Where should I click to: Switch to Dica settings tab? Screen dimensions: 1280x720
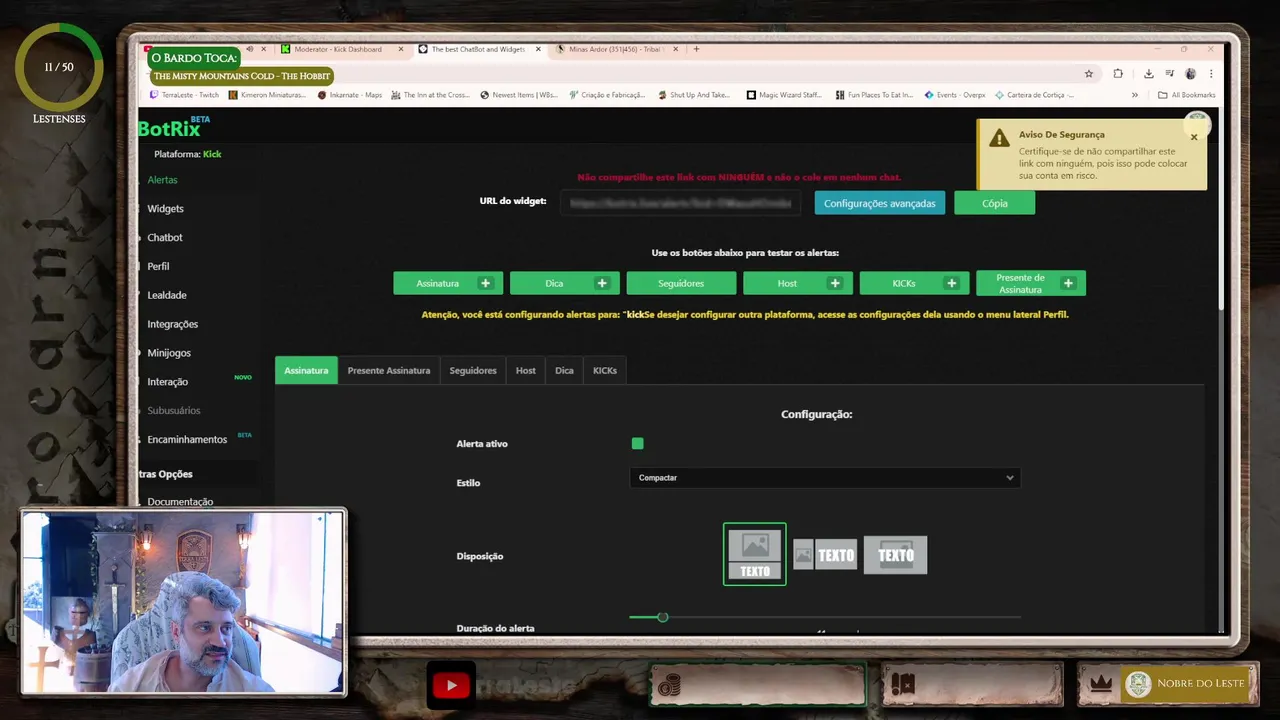click(x=564, y=370)
